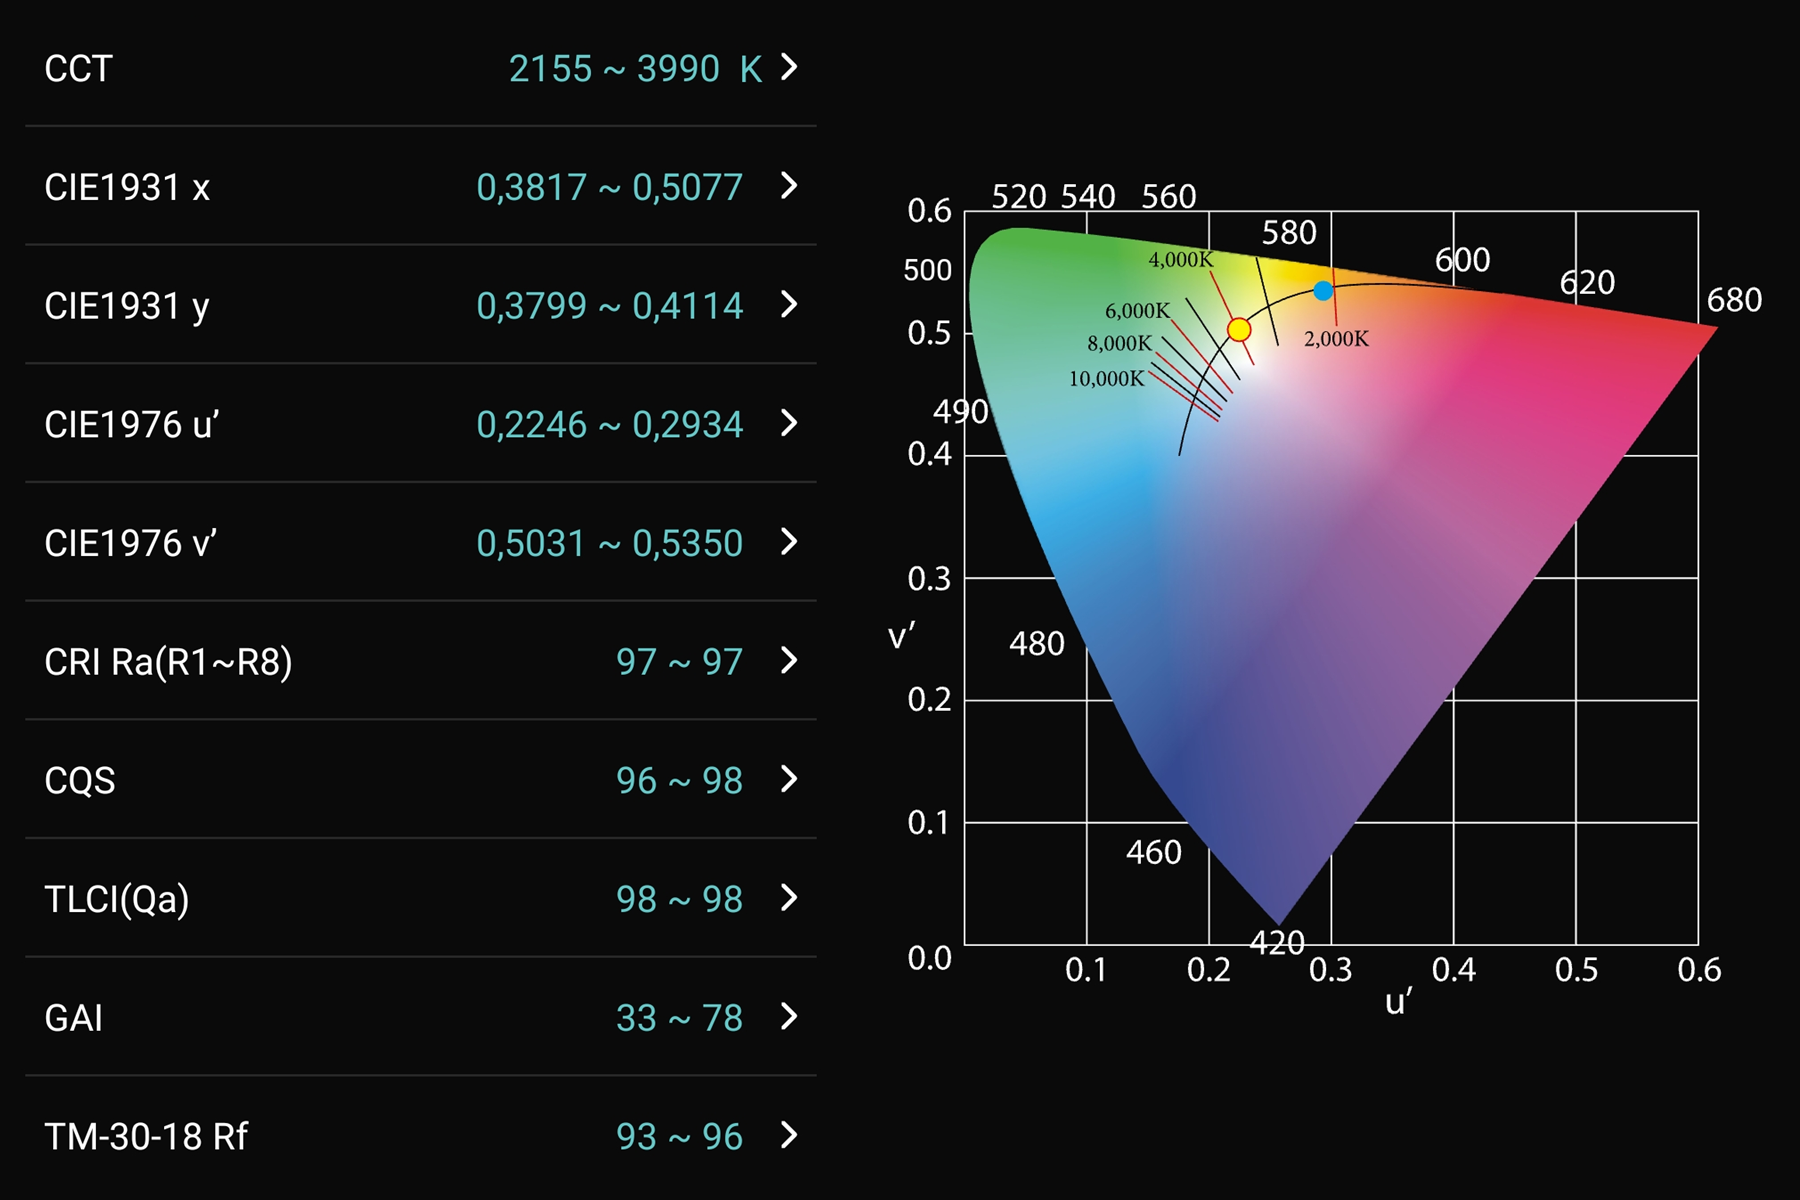Click the 4,000K label on the diagram
The width and height of the screenshot is (1800, 1200).
pos(1180,260)
